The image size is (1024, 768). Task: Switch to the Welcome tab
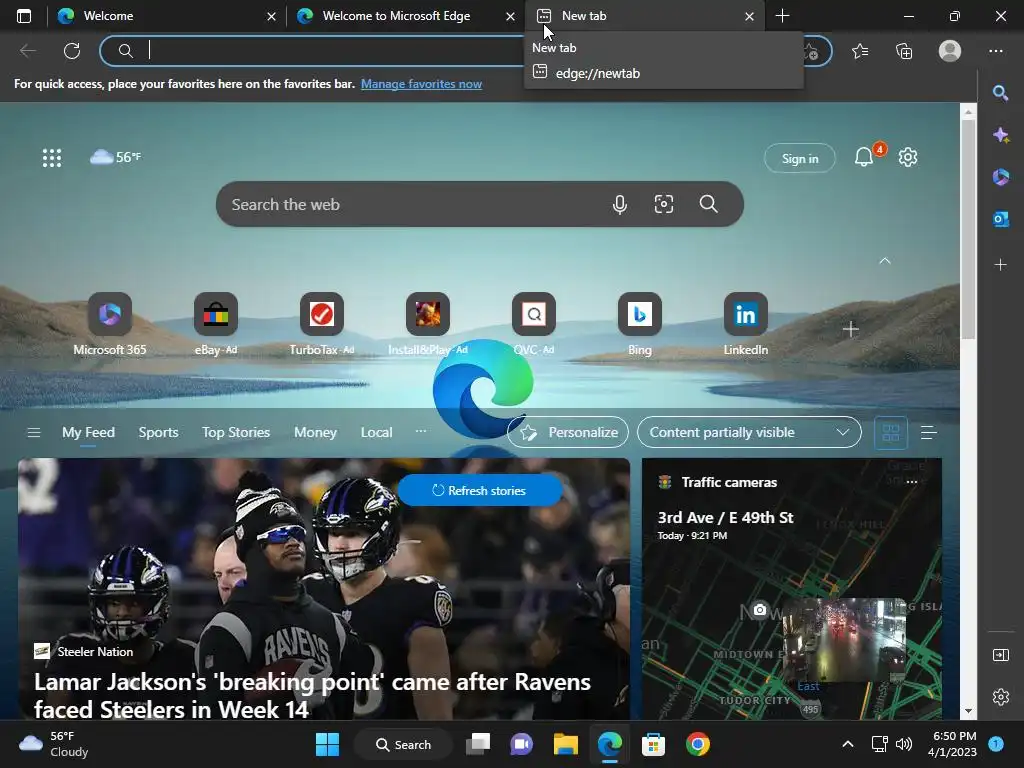(162, 16)
